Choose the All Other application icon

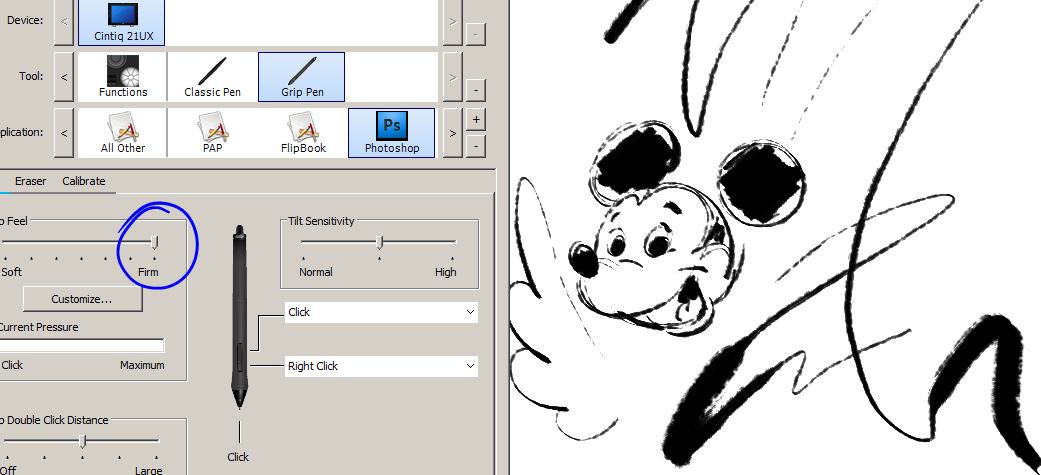[x=123, y=133]
